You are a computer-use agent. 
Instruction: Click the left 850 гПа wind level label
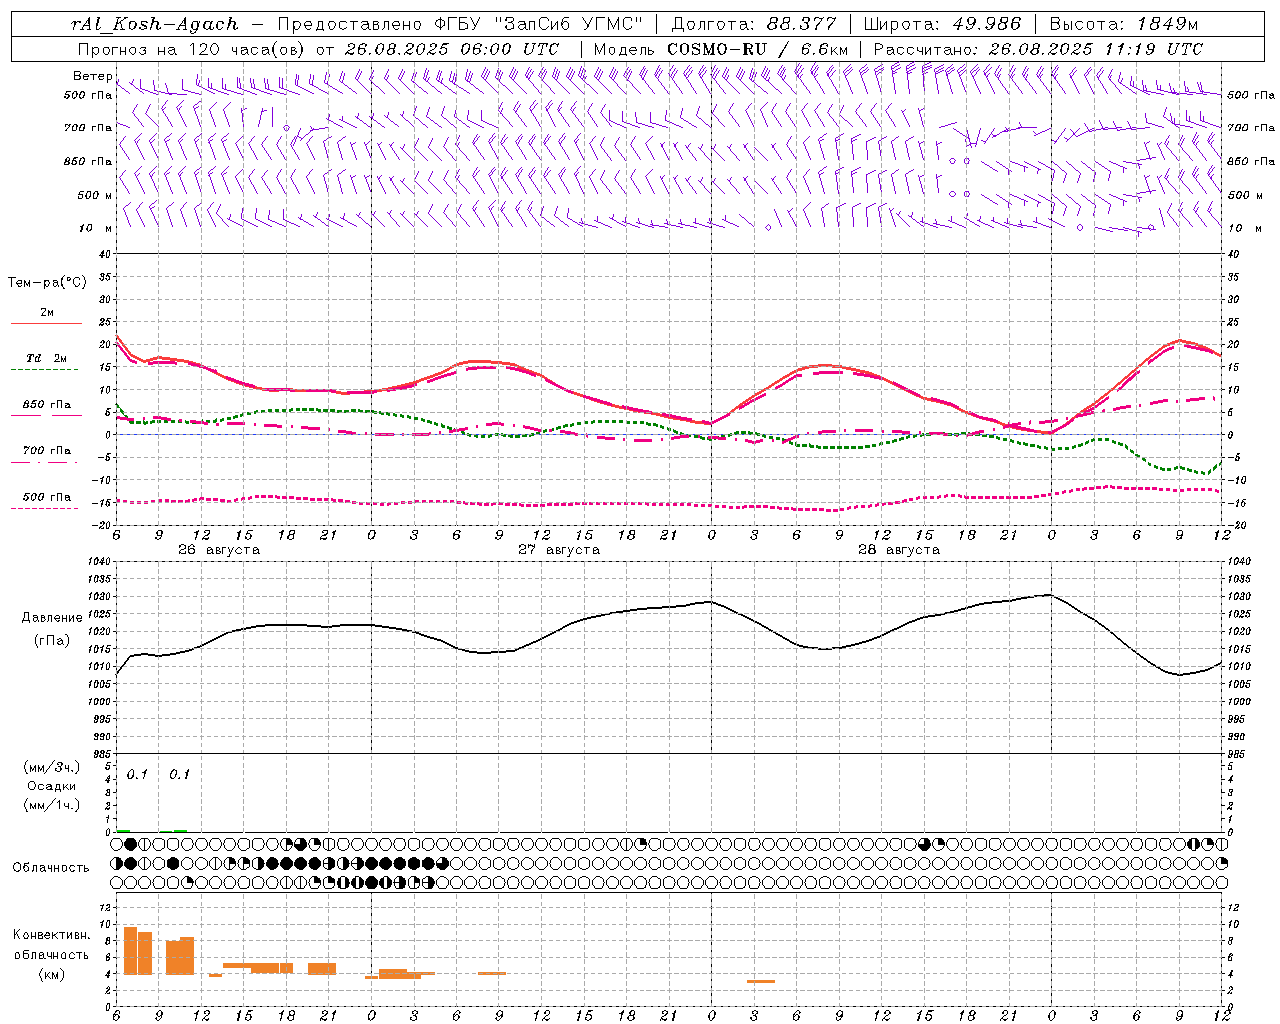pyautogui.click(x=88, y=161)
